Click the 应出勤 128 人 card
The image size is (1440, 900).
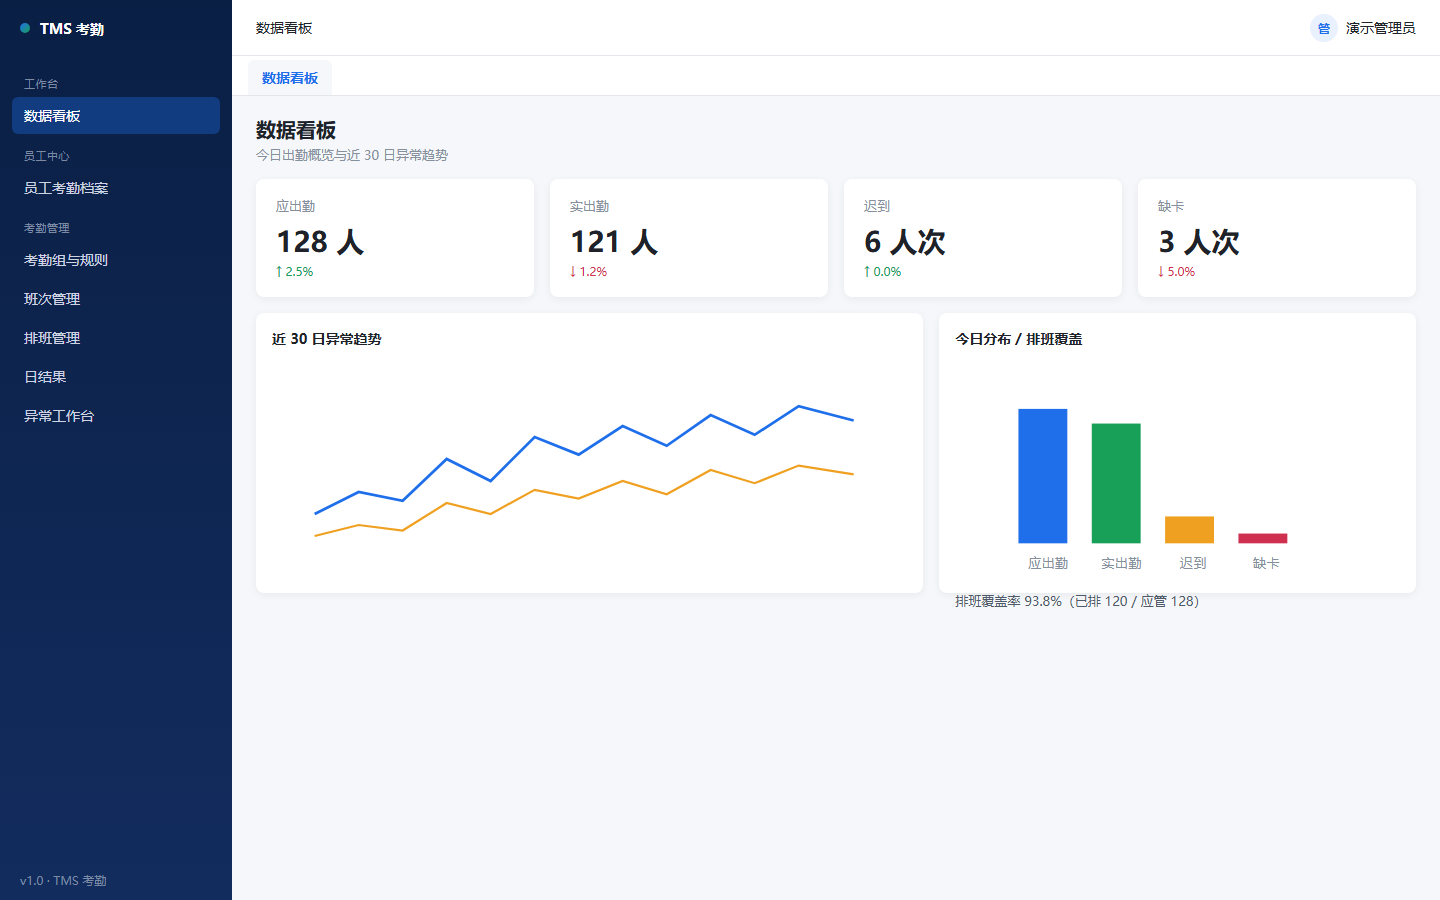point(395,238)
